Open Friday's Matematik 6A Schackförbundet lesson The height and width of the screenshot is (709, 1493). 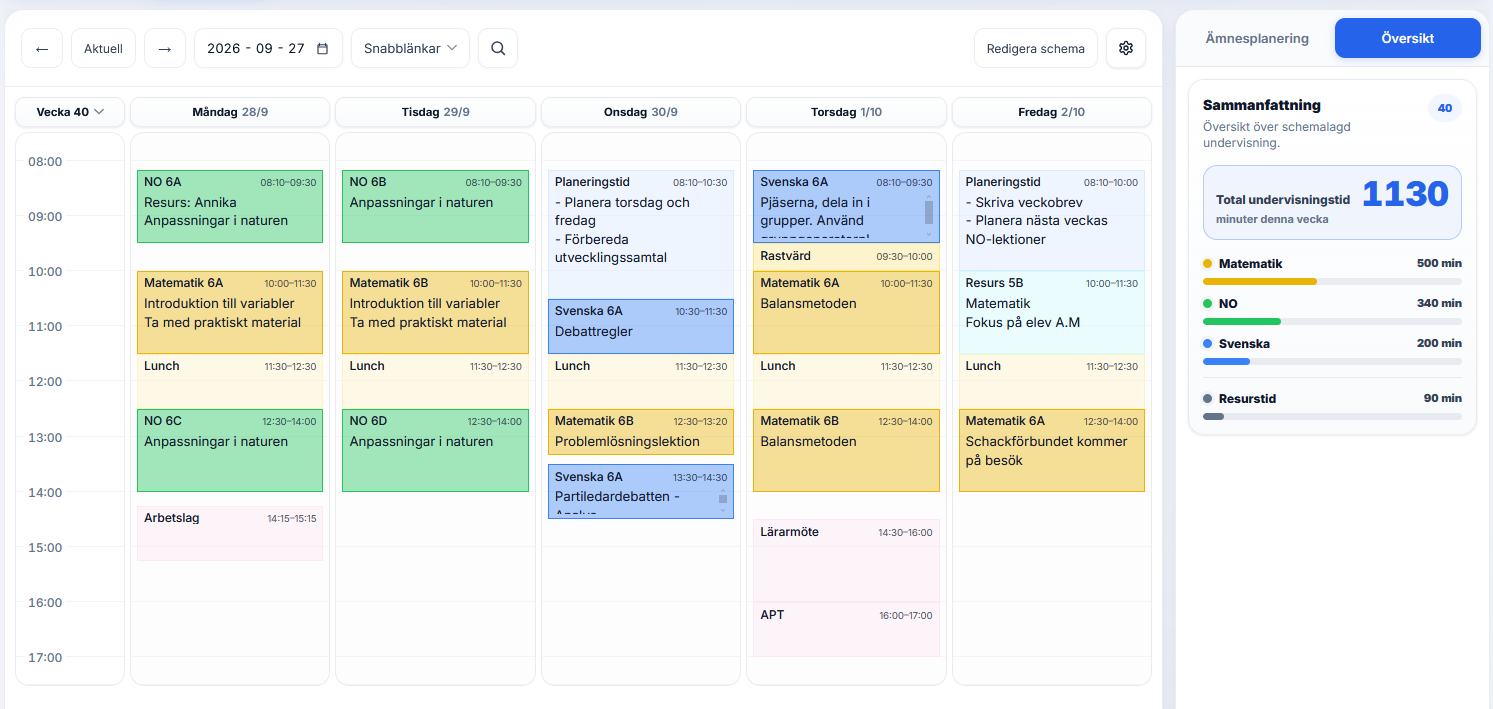tap(1052, 450)
